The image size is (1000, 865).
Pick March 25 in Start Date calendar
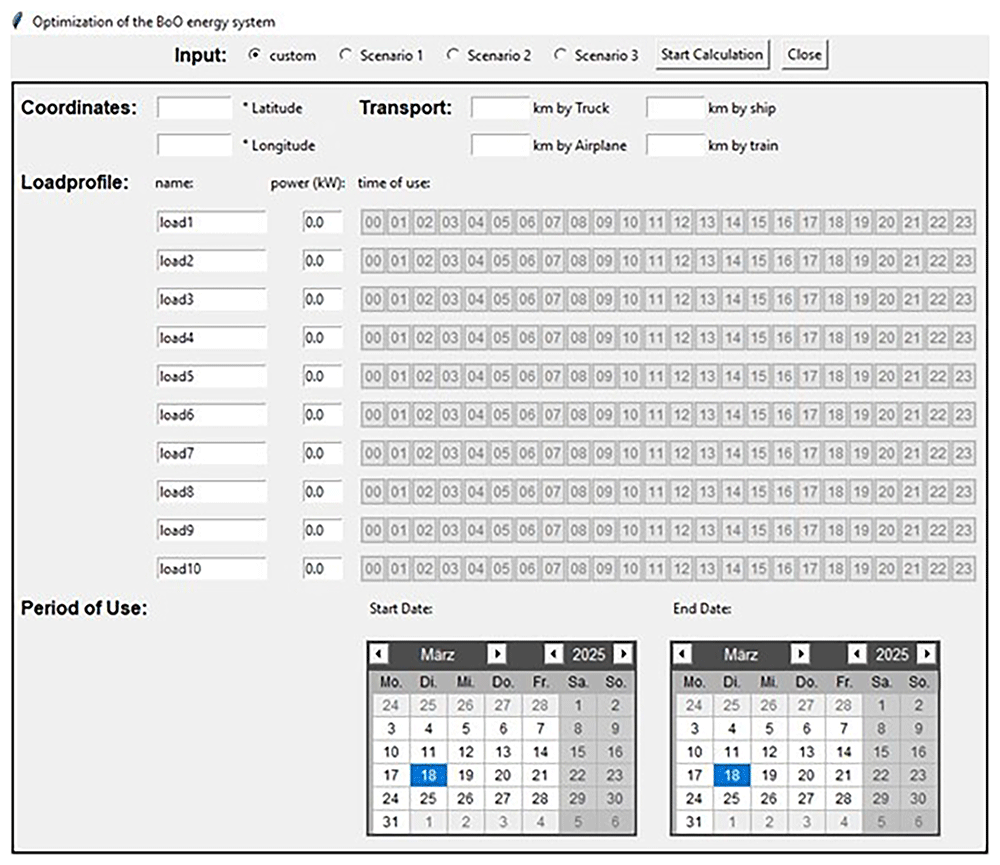(x=429, y=799)
